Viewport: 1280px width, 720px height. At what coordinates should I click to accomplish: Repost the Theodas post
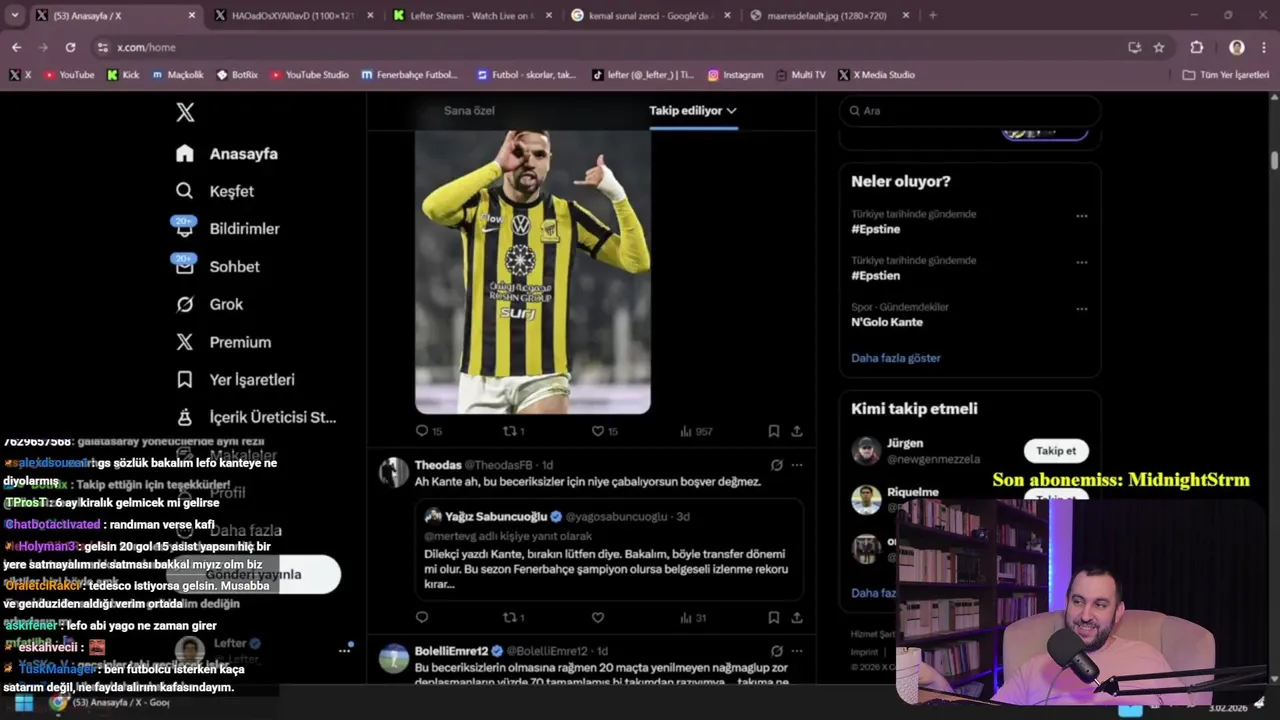(513, 617)
